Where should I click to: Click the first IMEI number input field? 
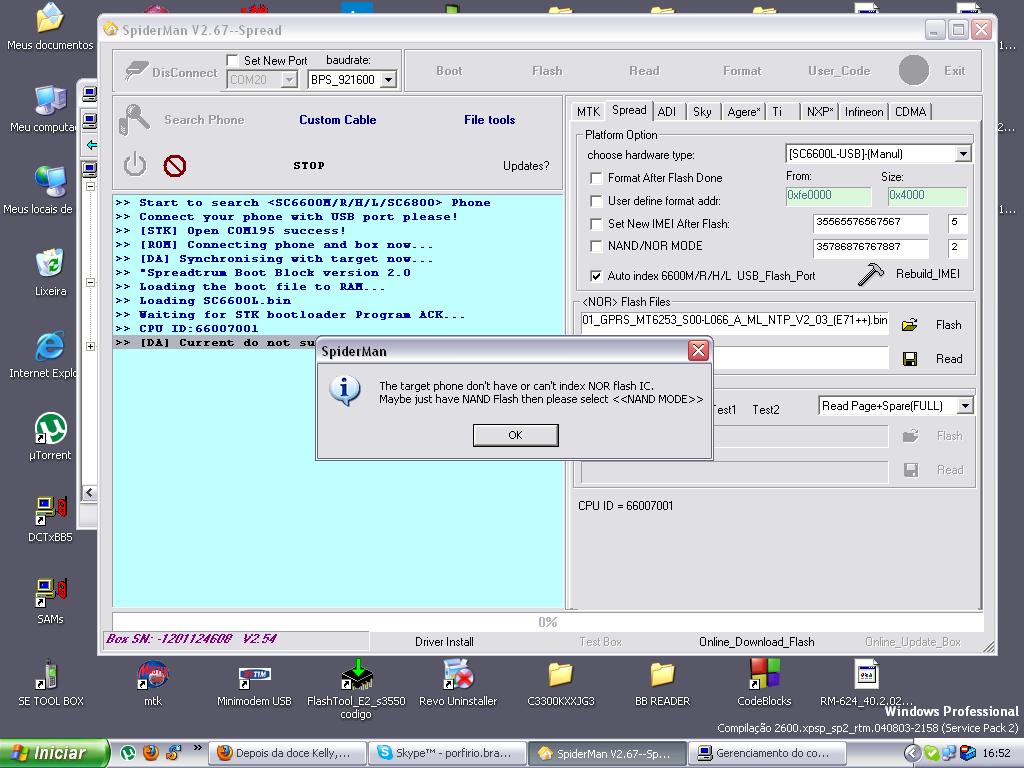870,222
